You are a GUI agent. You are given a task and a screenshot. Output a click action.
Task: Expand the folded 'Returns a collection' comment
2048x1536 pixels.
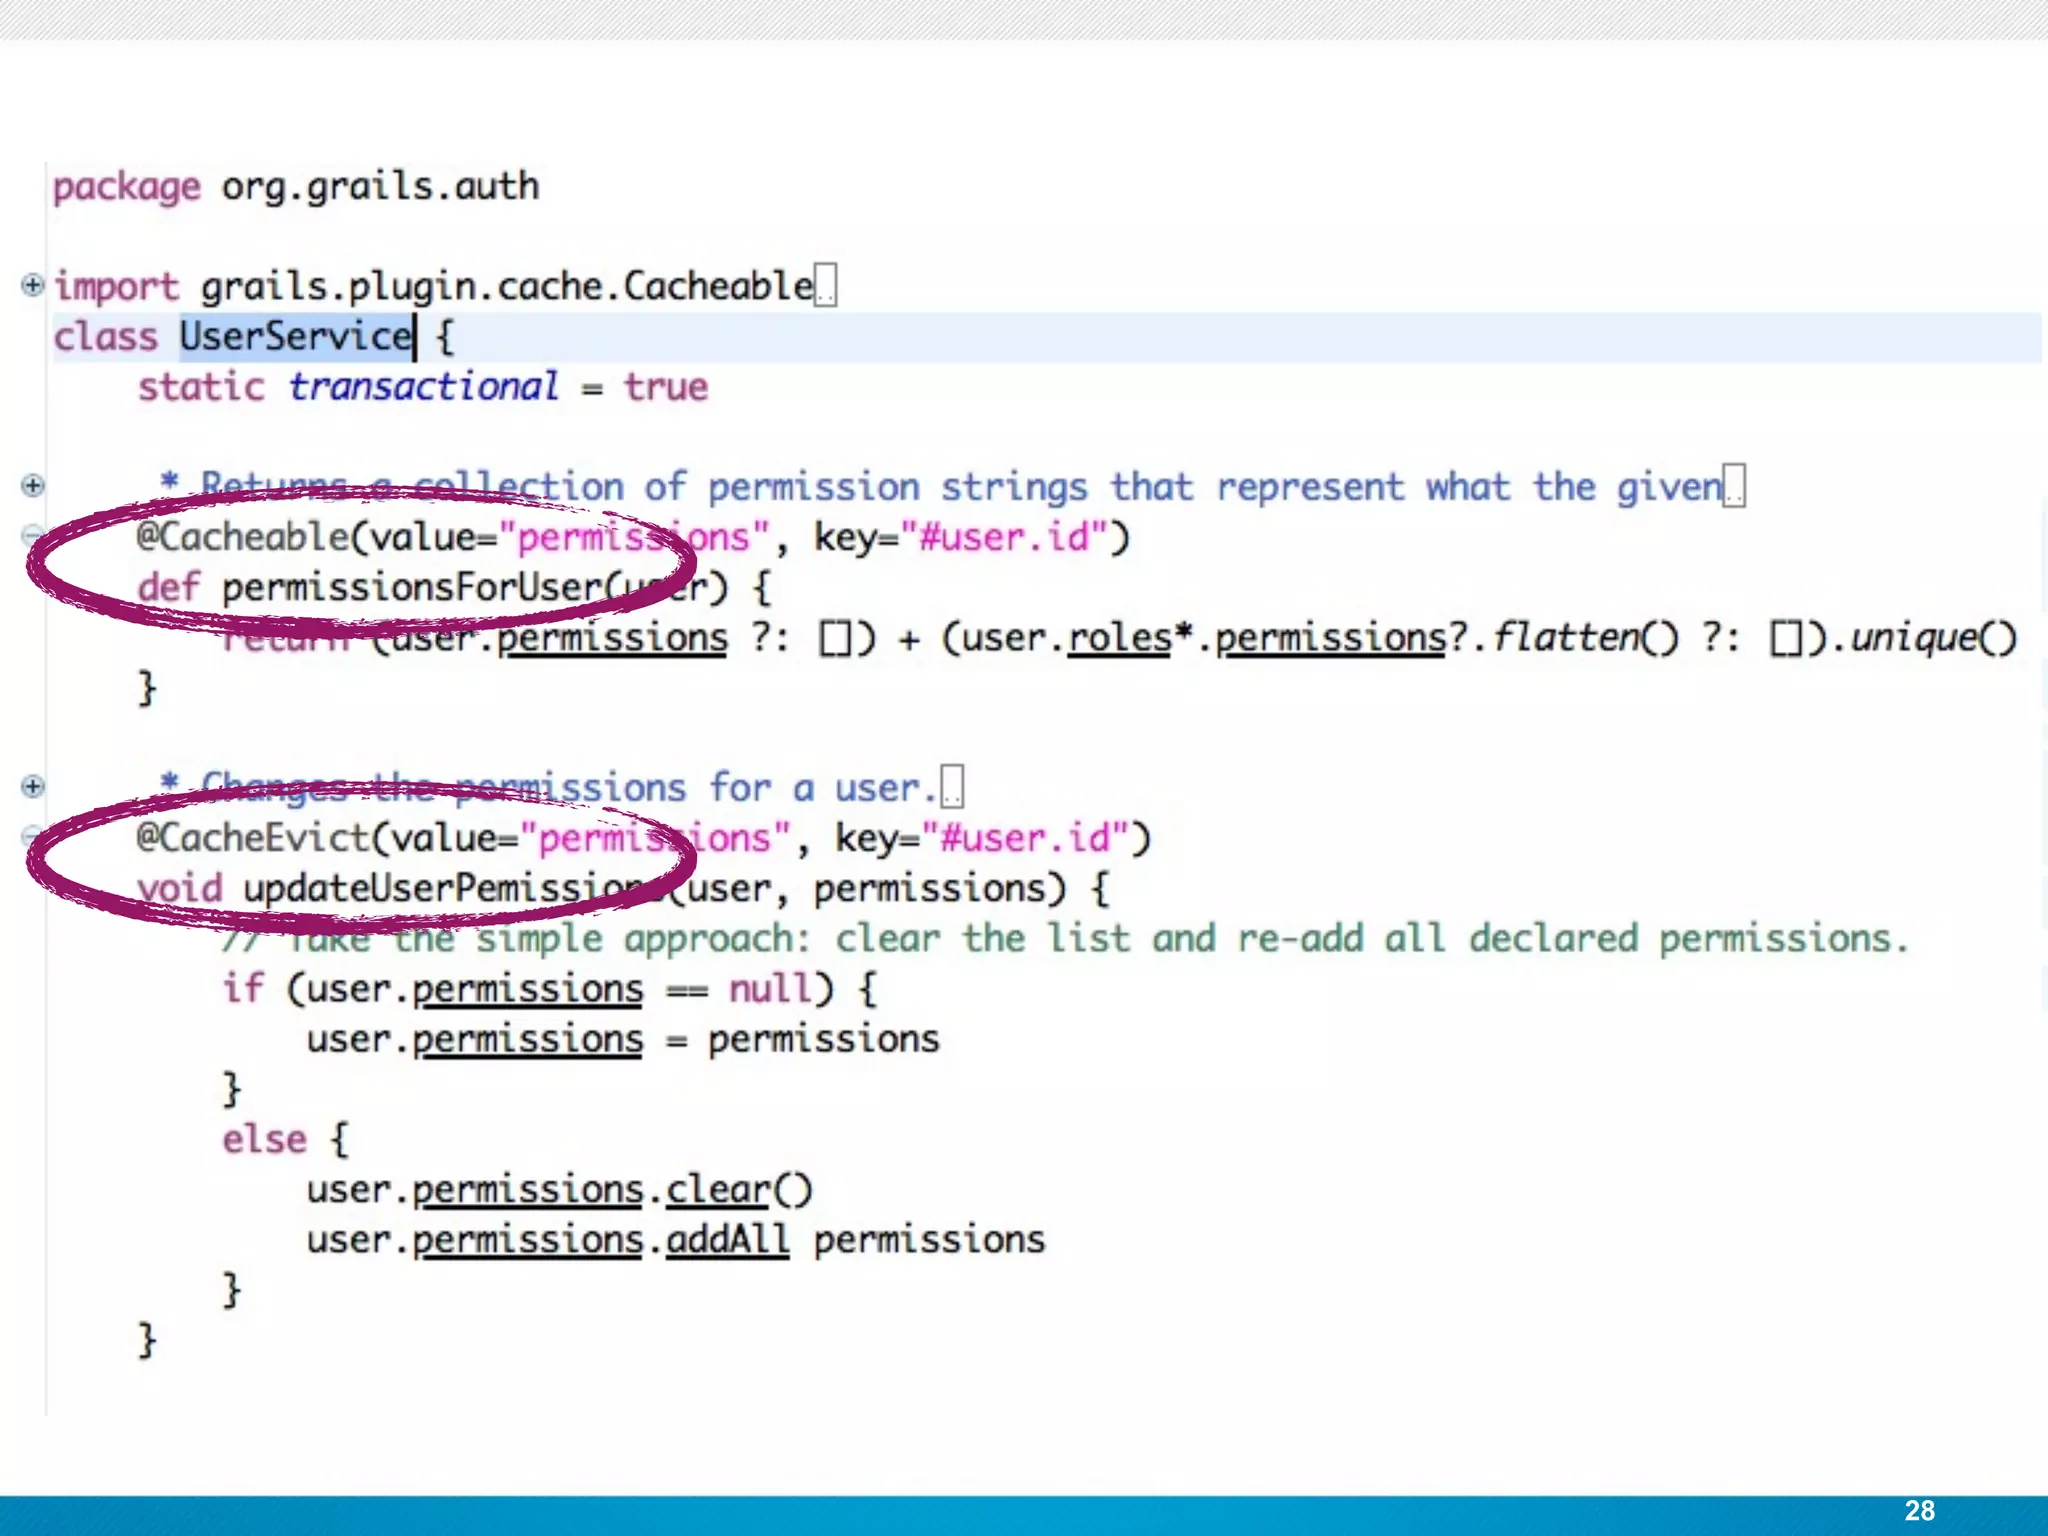click(32, 485)
